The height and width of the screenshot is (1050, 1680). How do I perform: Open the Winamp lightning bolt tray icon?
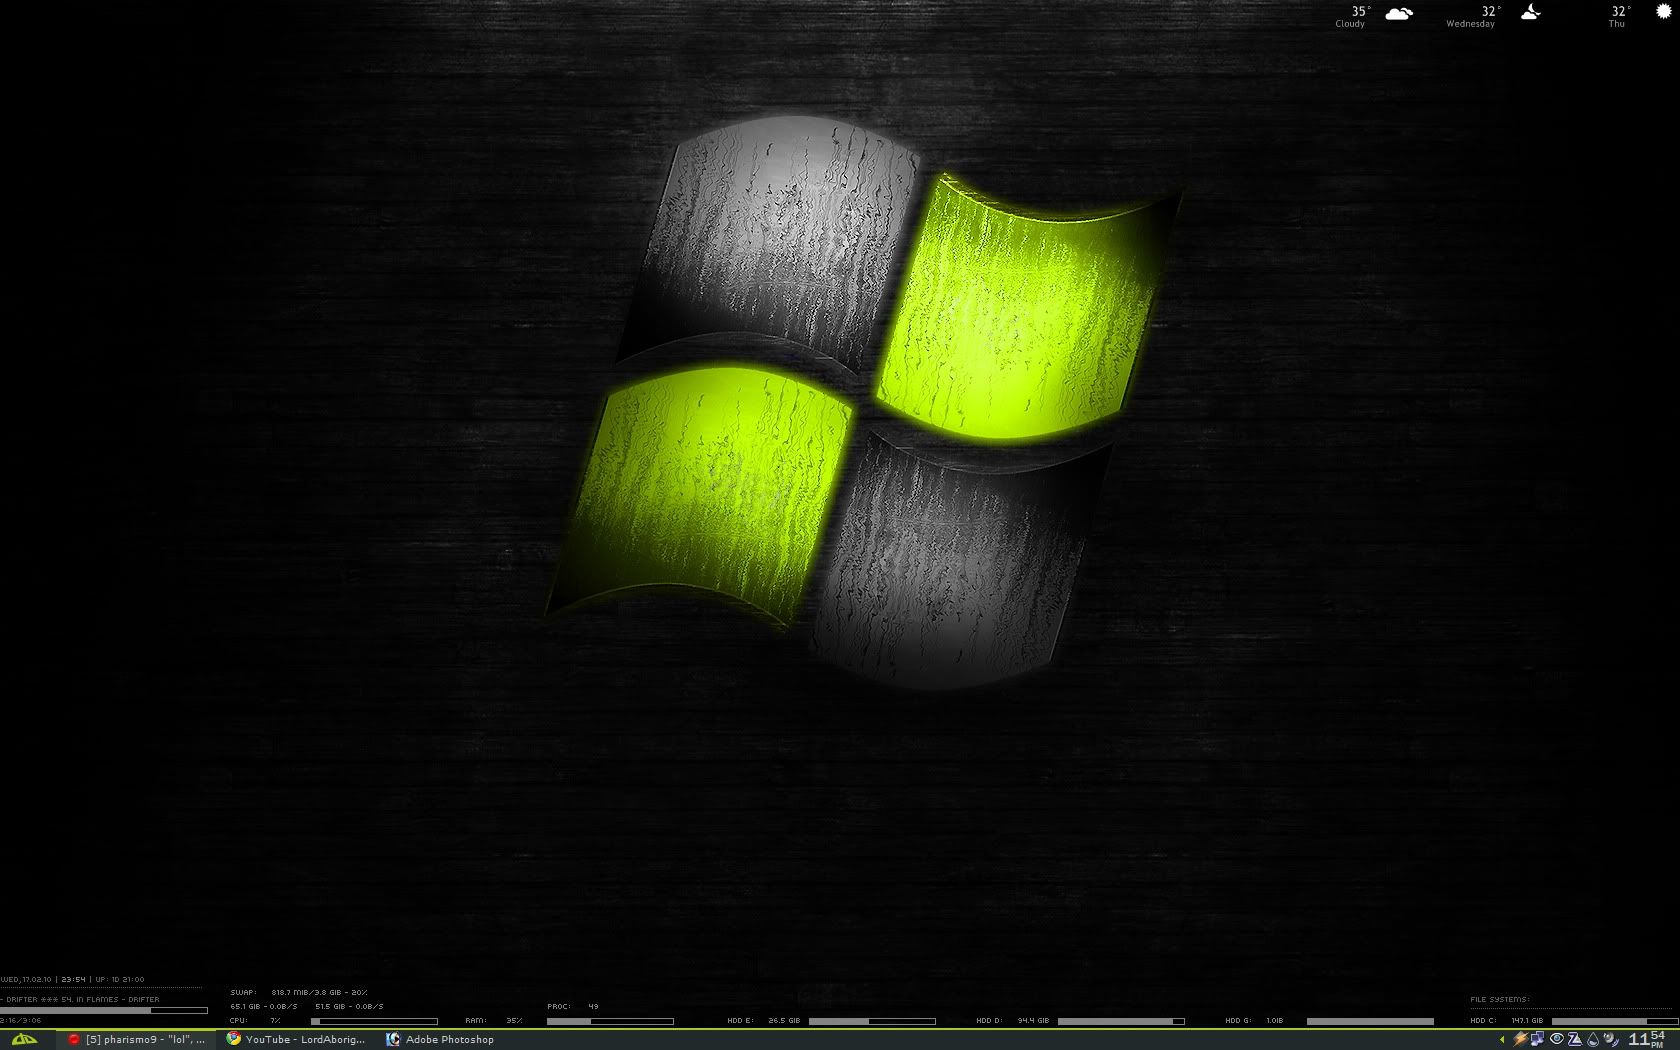tap(1521, 1040)
